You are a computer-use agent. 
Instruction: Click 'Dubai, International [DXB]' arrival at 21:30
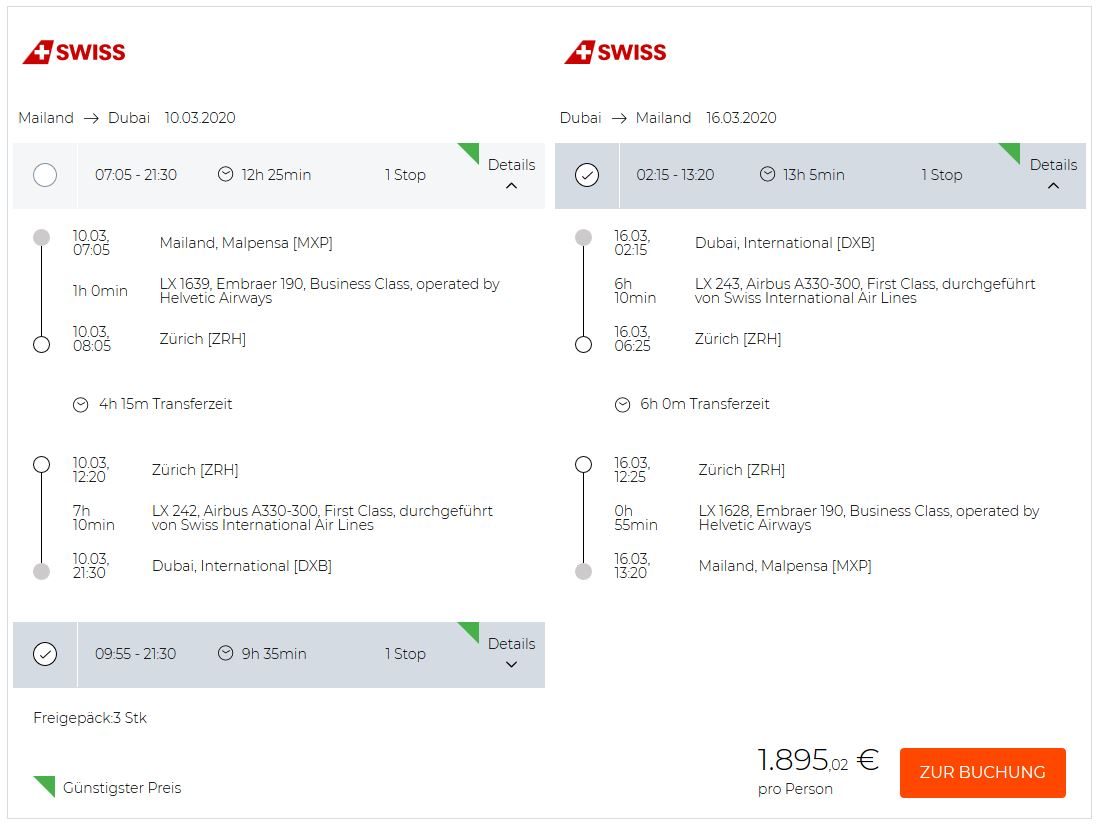click(242, 566)
